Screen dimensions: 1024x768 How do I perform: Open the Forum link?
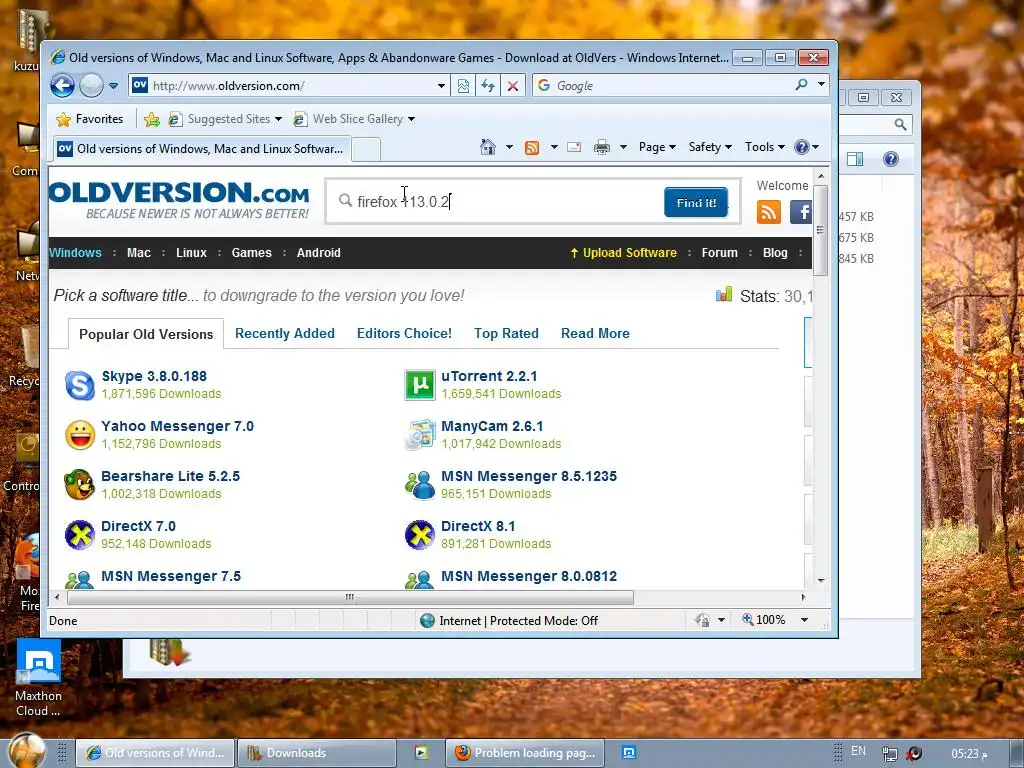pyautogui.click(x=720, y=253)
